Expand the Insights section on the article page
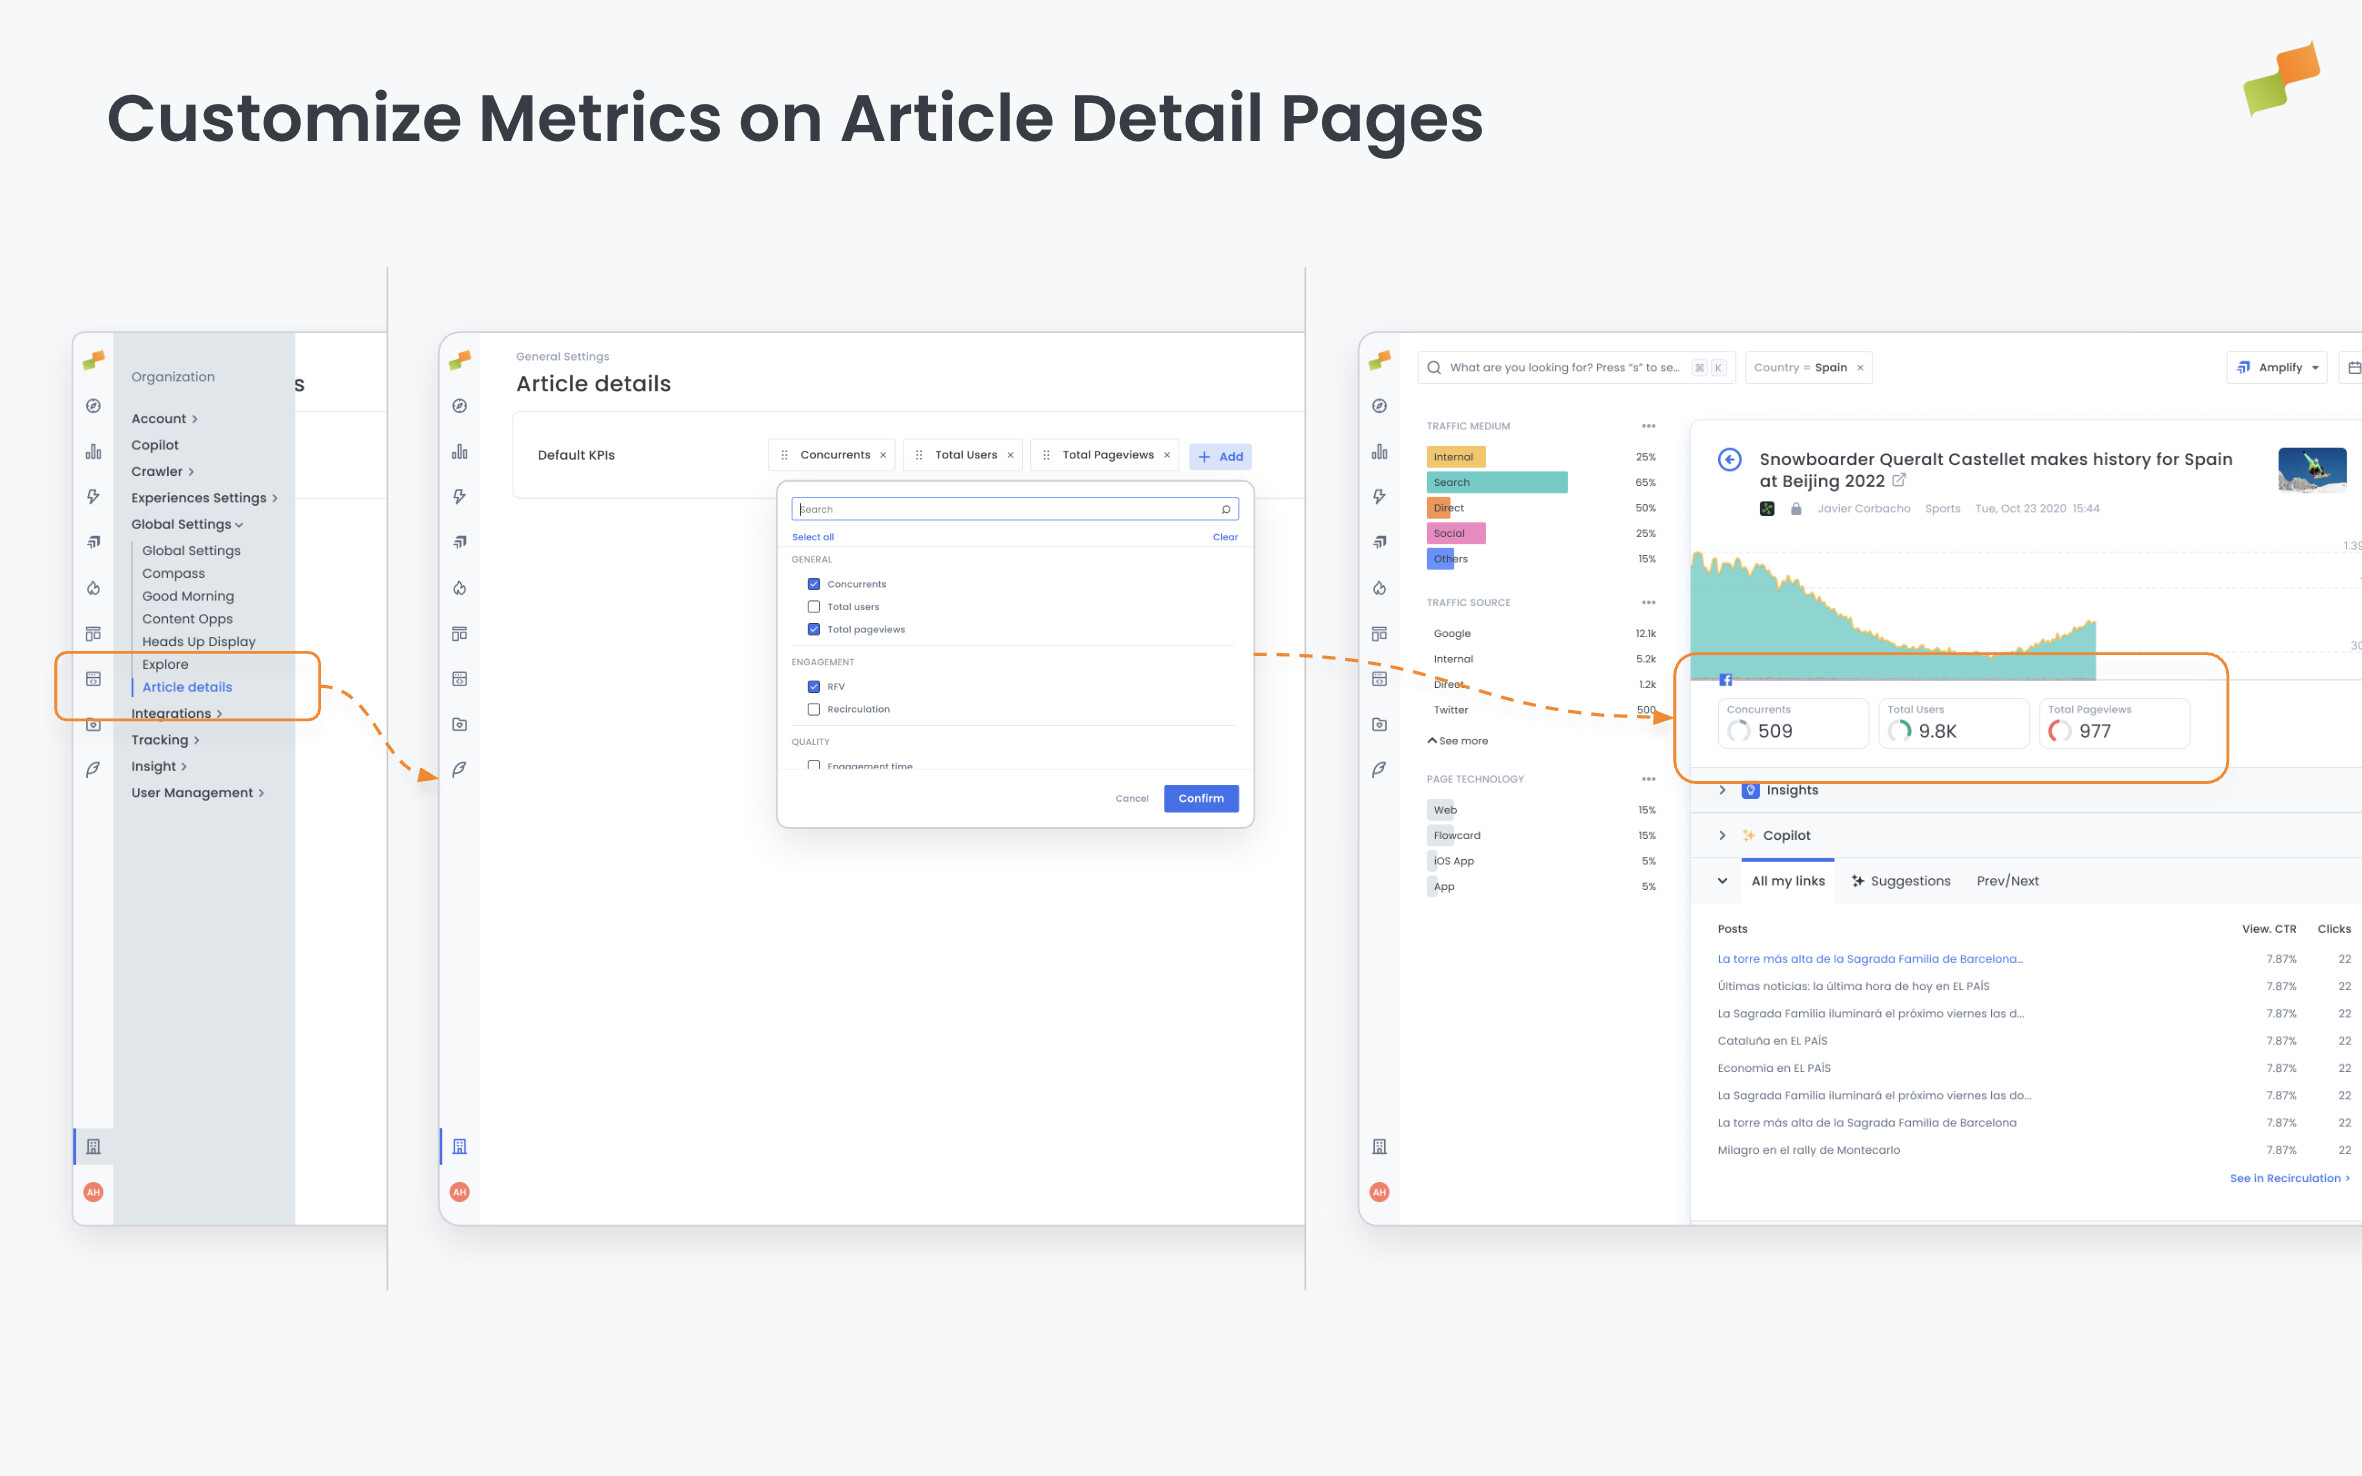2362x1476 pixels. (x=1723, y=790)
